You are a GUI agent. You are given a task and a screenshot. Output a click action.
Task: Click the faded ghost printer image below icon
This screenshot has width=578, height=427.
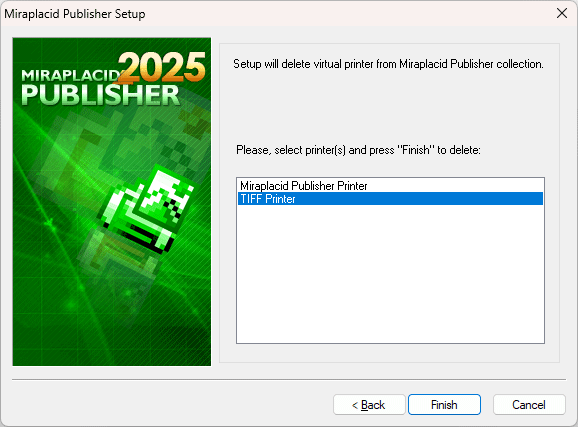coord(118,254)
